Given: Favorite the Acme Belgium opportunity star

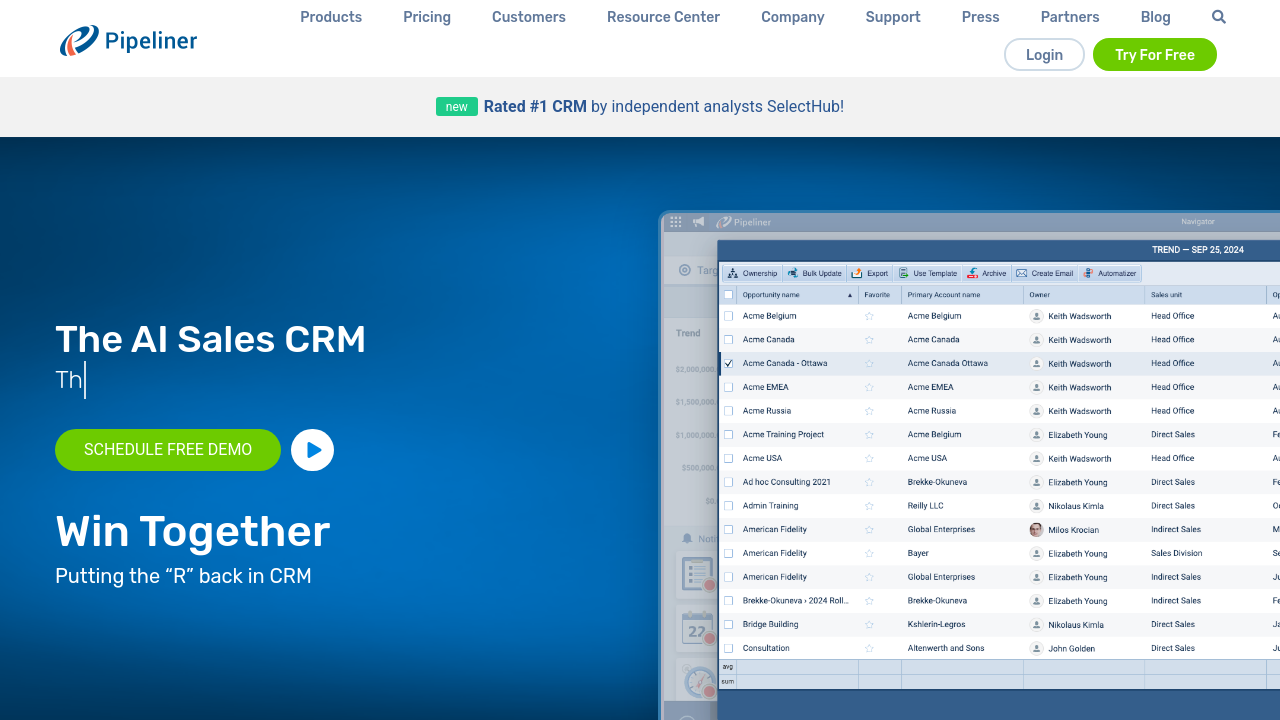Looking at the screenshot, I should 869,316.
